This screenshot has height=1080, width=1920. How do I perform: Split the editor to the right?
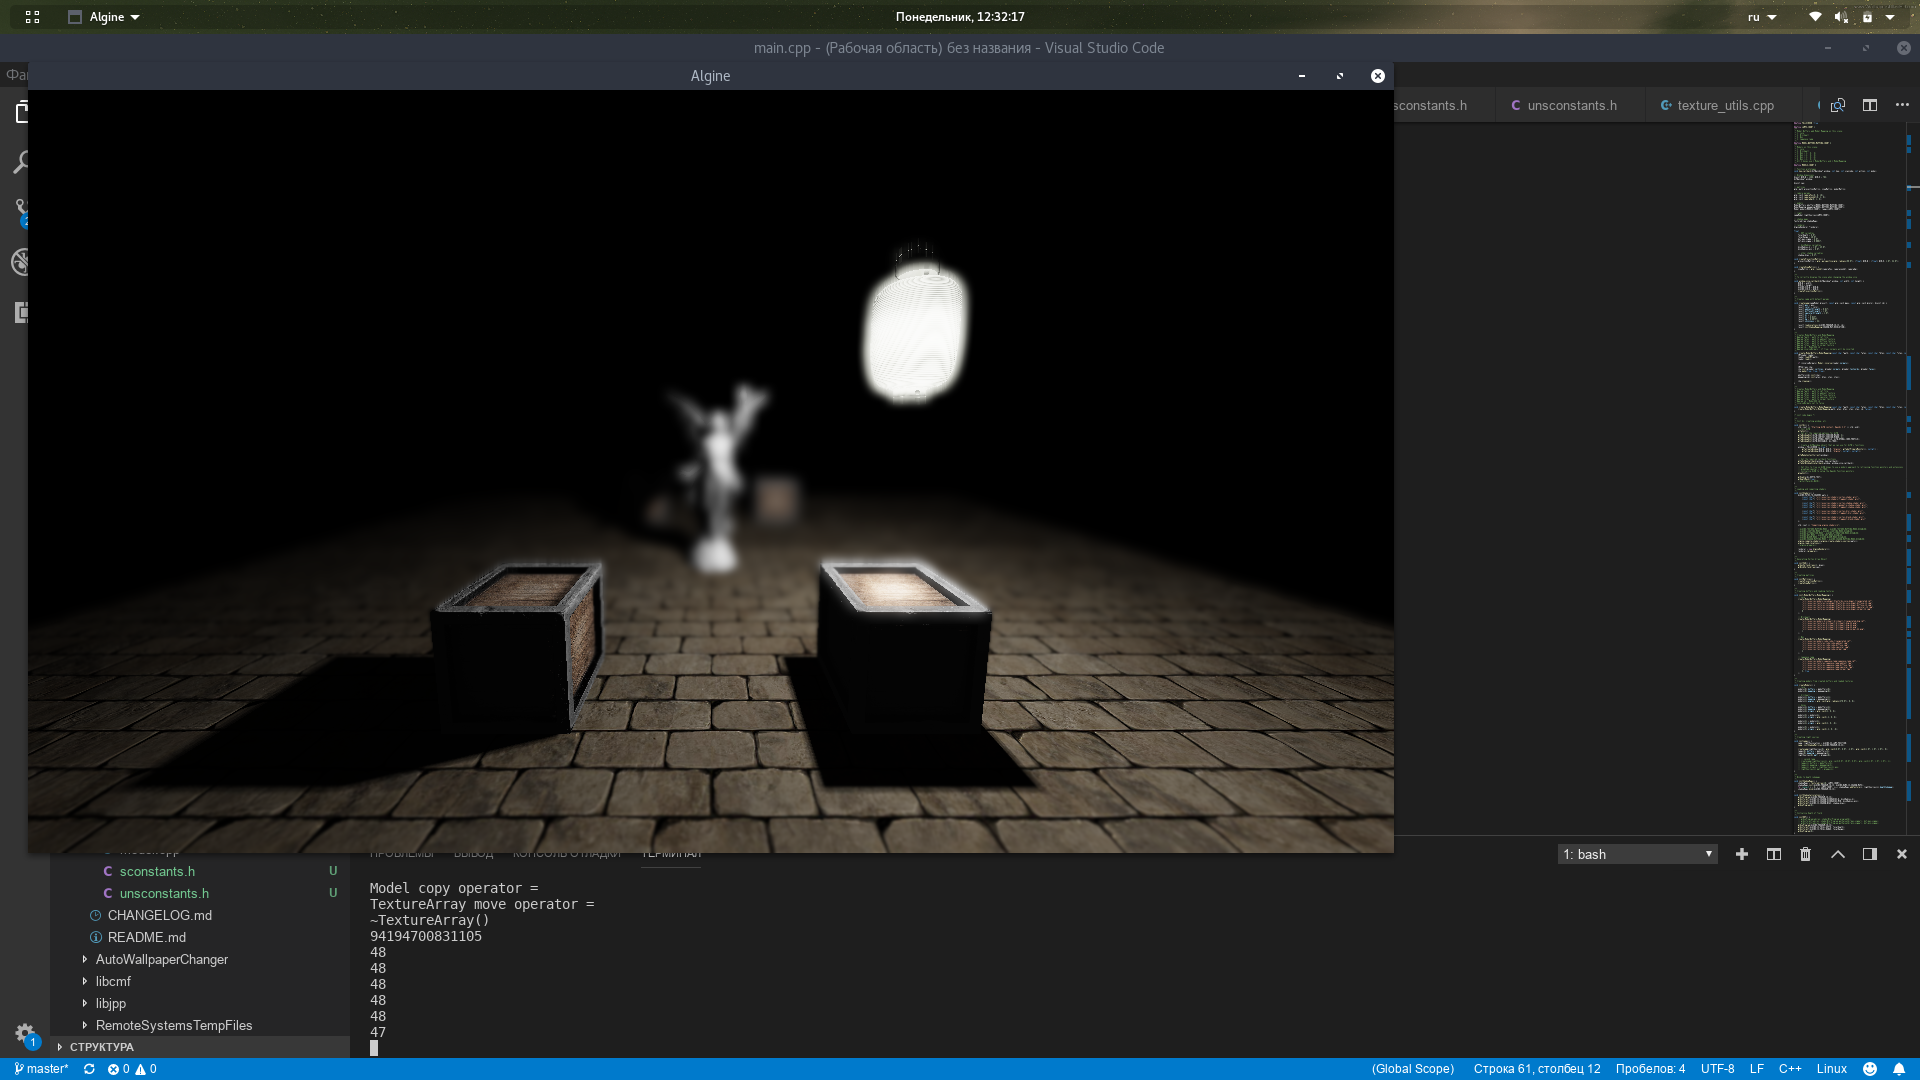pos(1869,105)
